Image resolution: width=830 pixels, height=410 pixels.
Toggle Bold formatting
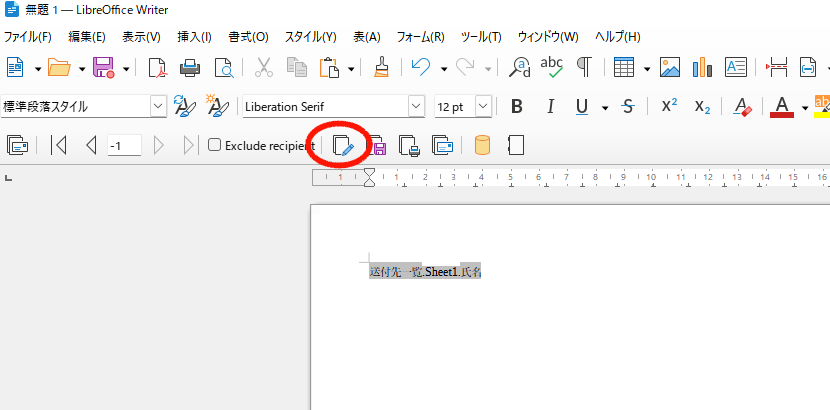517,107
